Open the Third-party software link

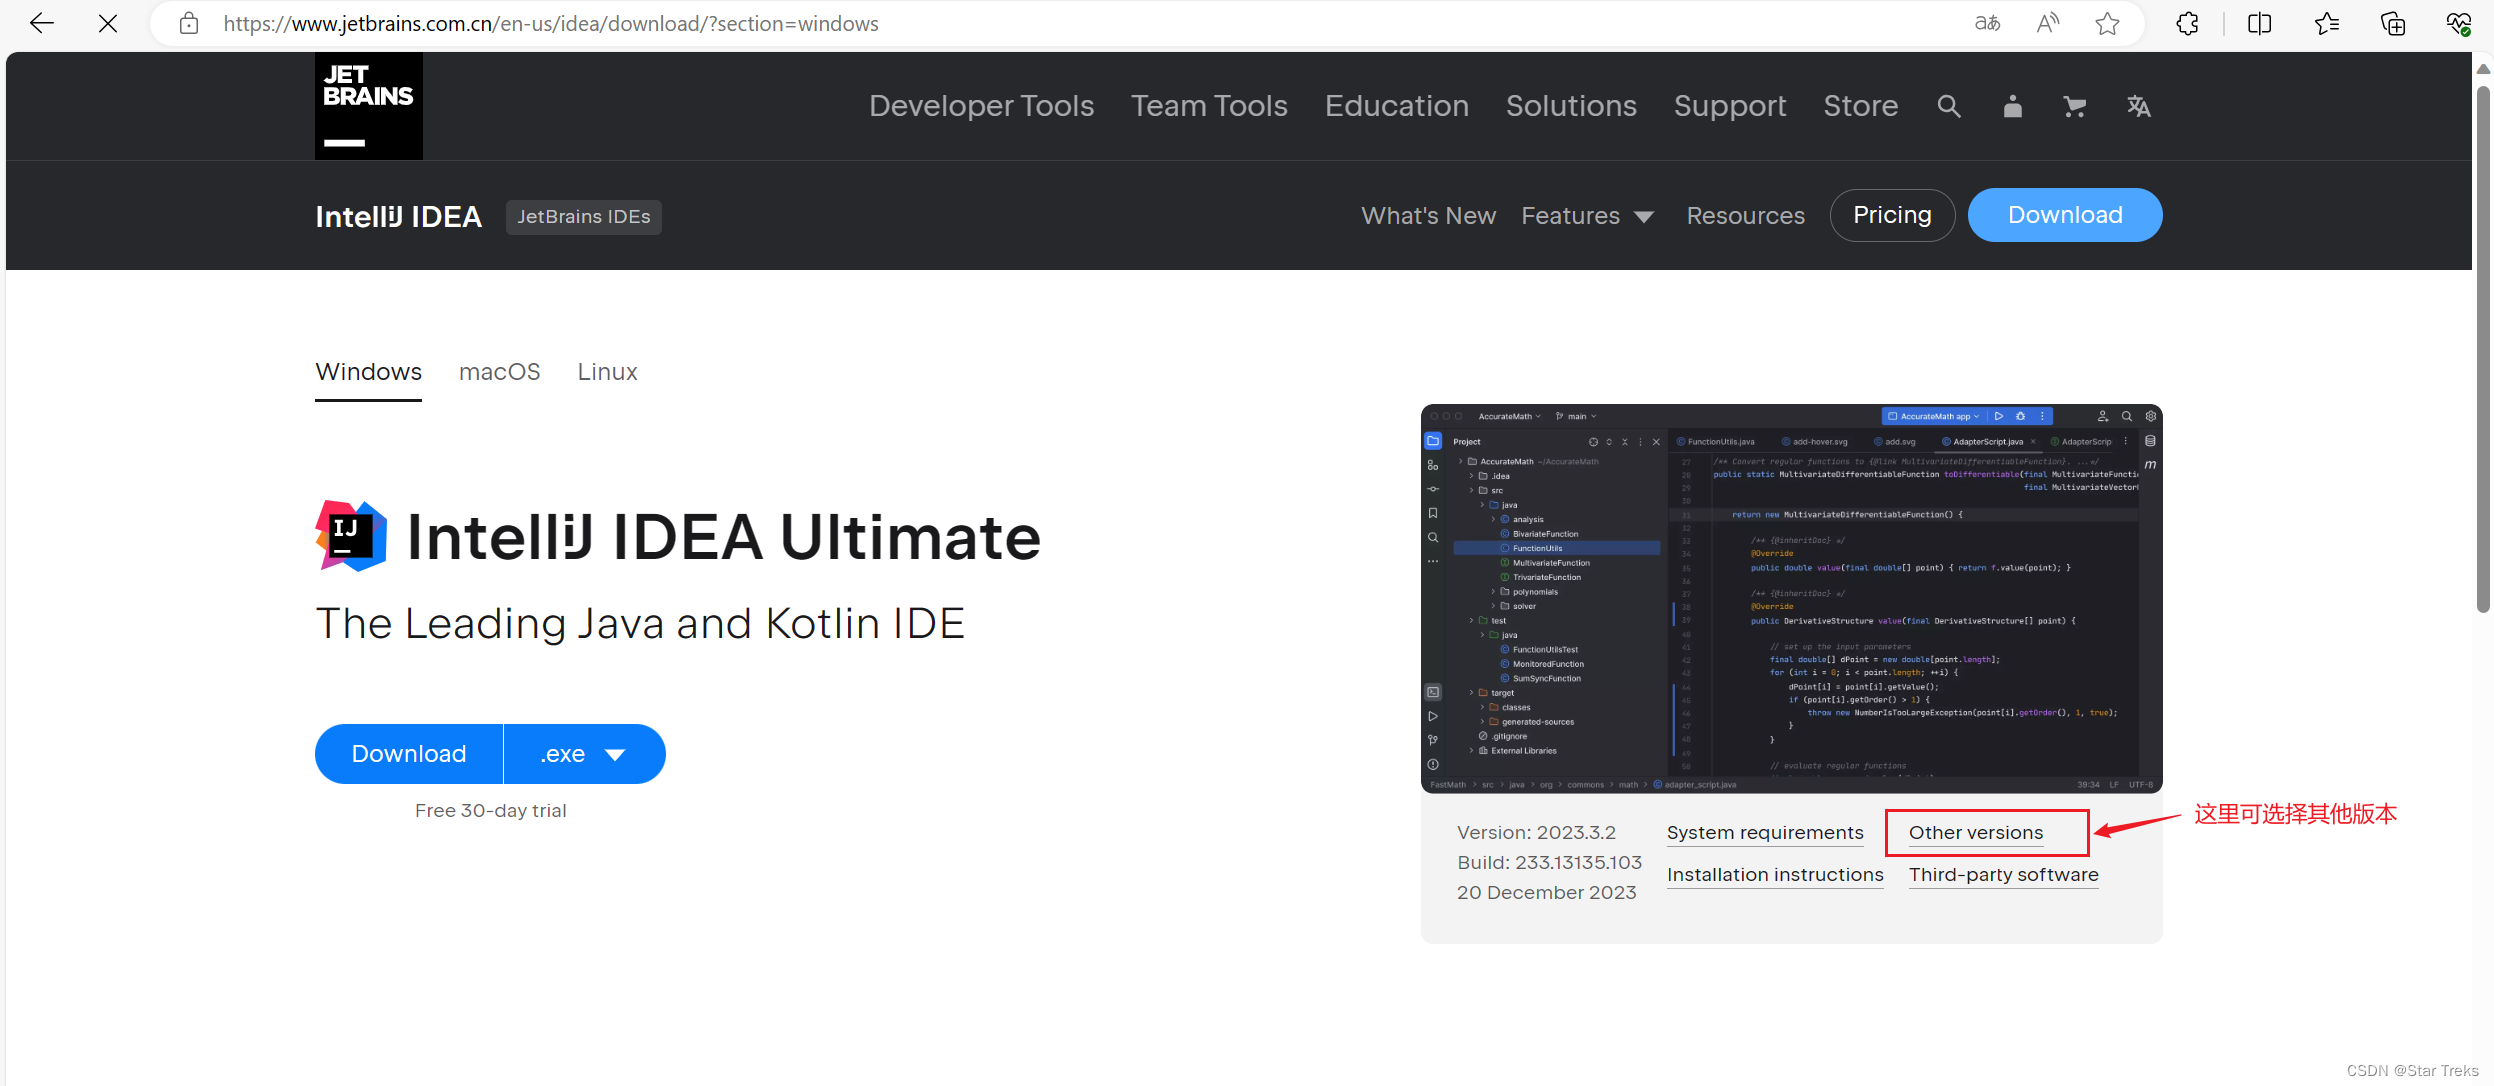tap(2003, 874)
